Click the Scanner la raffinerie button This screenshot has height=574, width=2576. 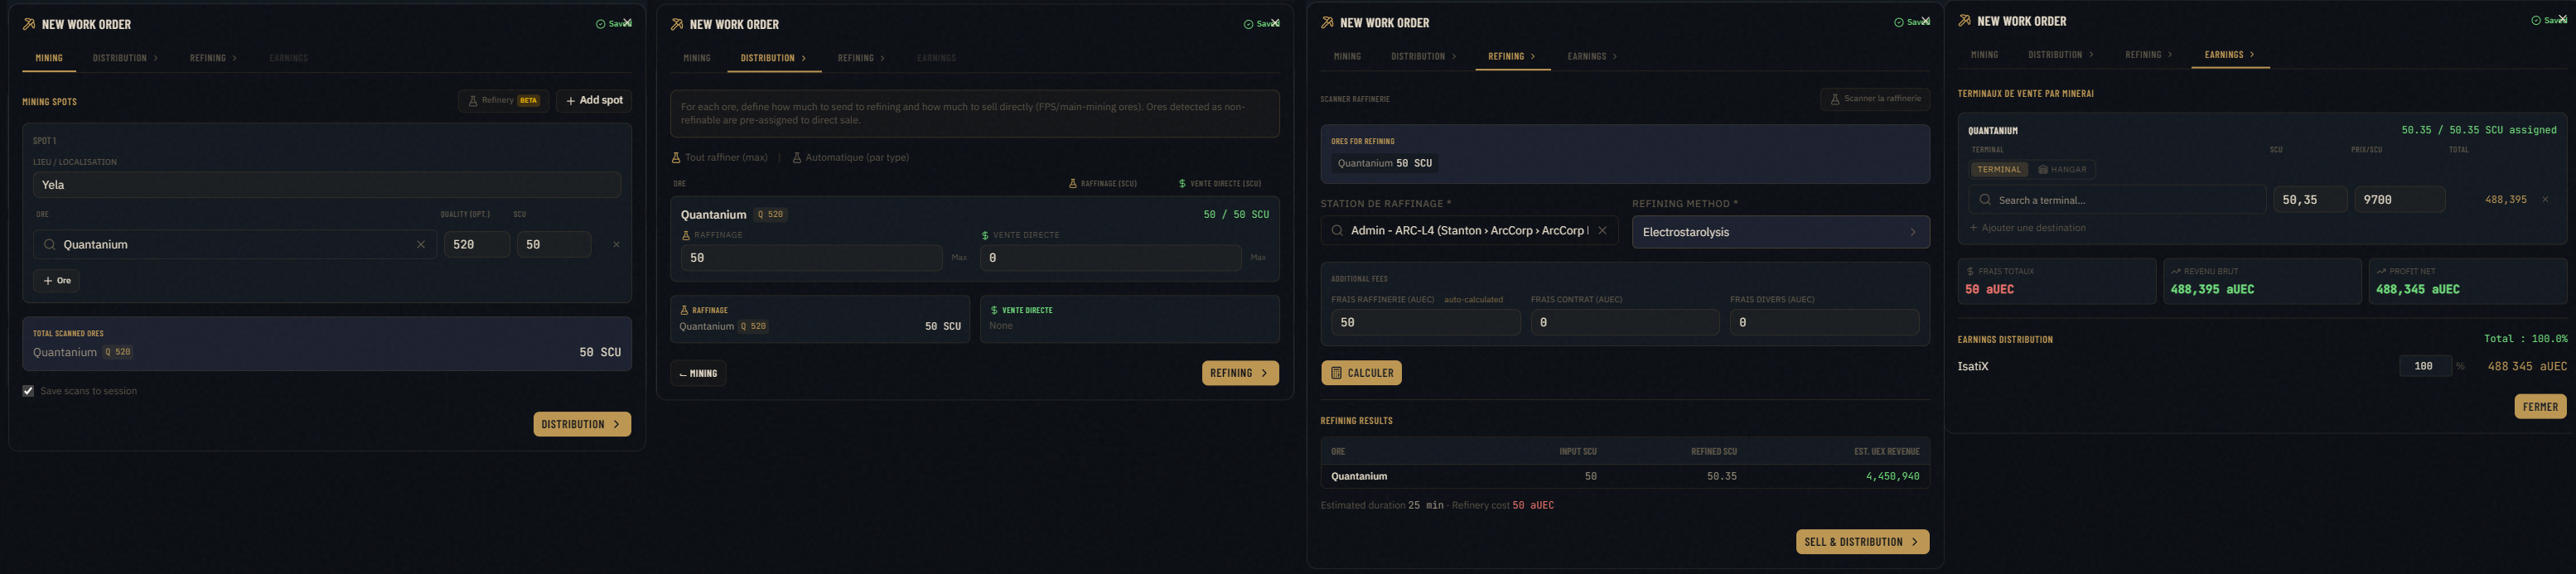point(1875,99)
